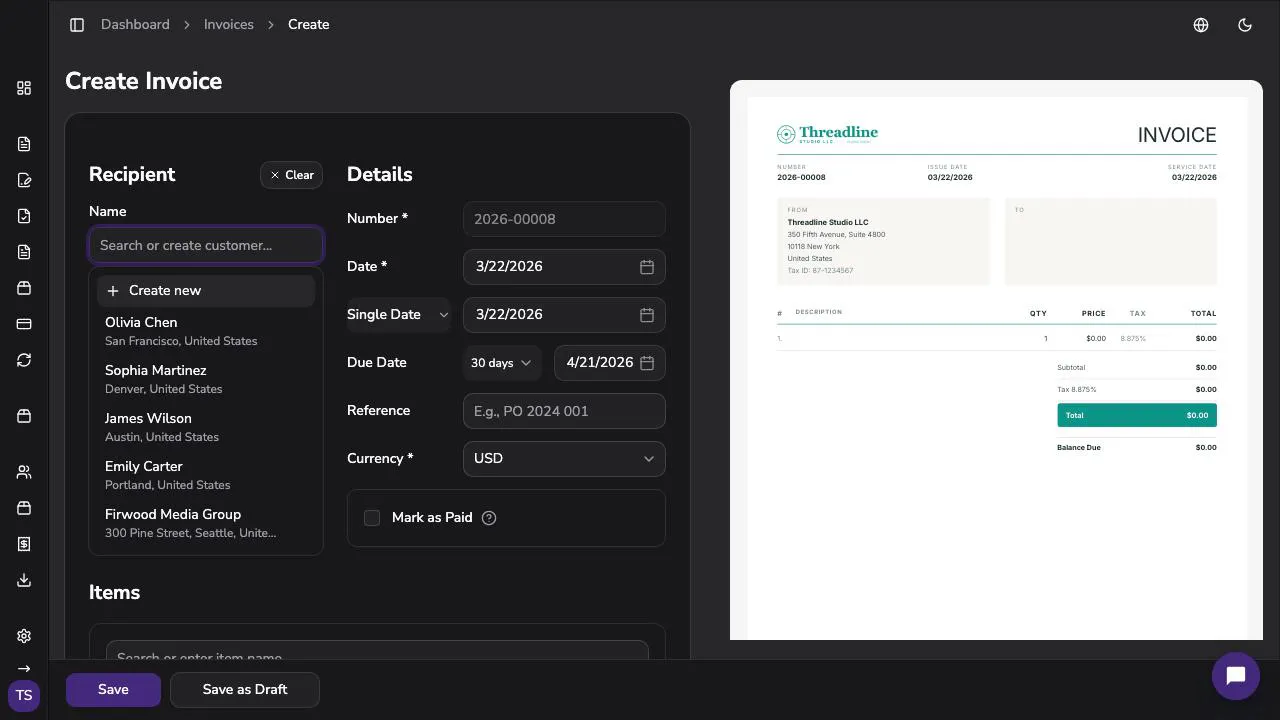Click the document with checkmark sidebar icon

[x=24, y=216]
